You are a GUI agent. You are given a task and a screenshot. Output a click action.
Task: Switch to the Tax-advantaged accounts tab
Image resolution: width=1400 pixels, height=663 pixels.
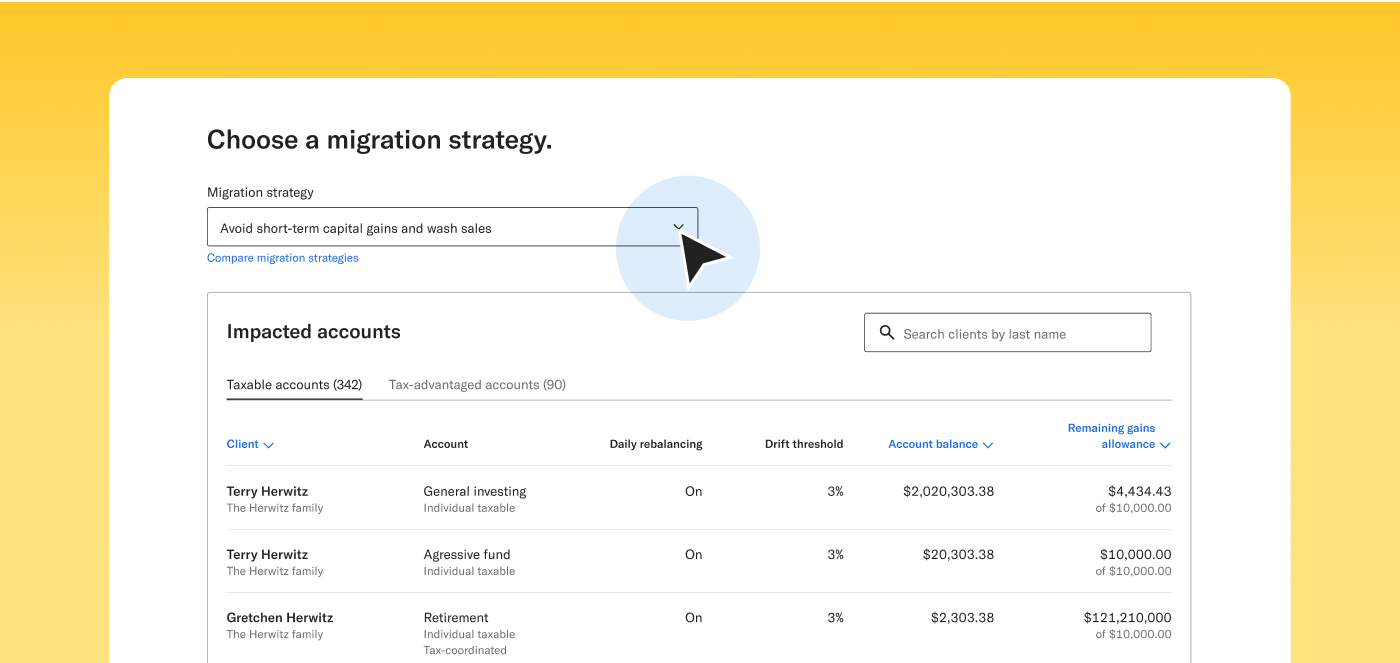click(477, 384)
